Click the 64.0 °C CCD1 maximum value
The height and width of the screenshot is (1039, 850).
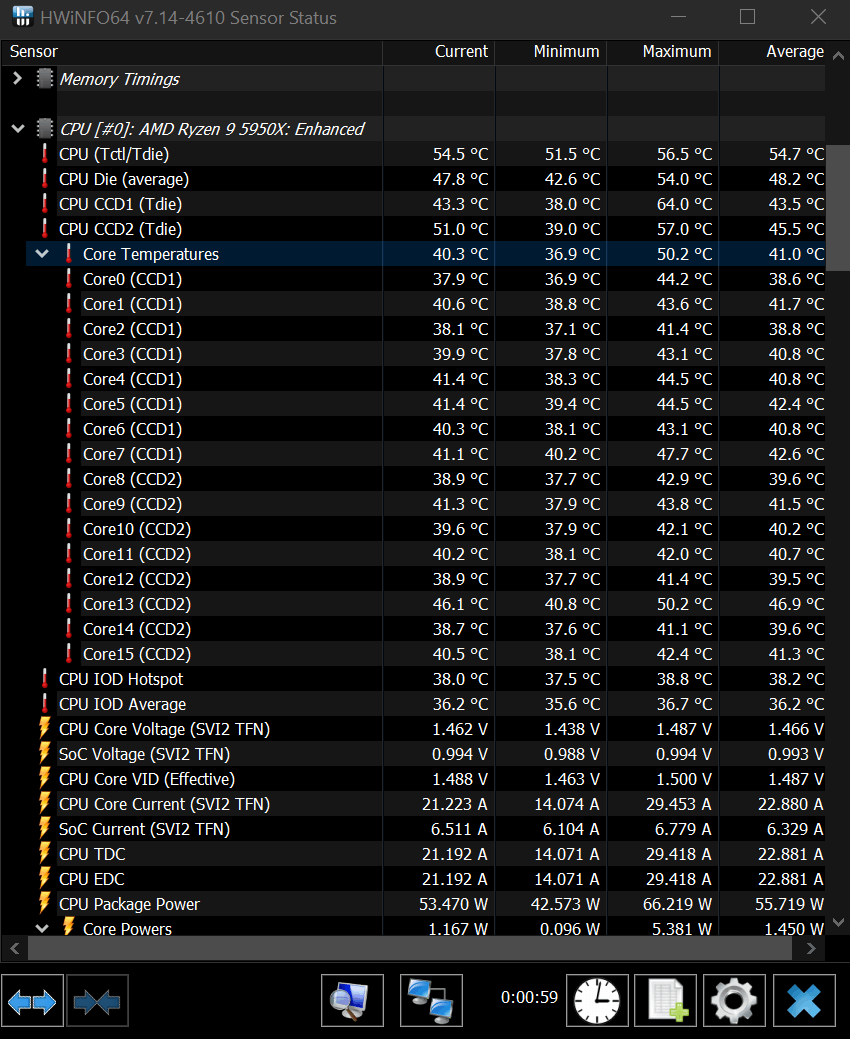(684, 204)
